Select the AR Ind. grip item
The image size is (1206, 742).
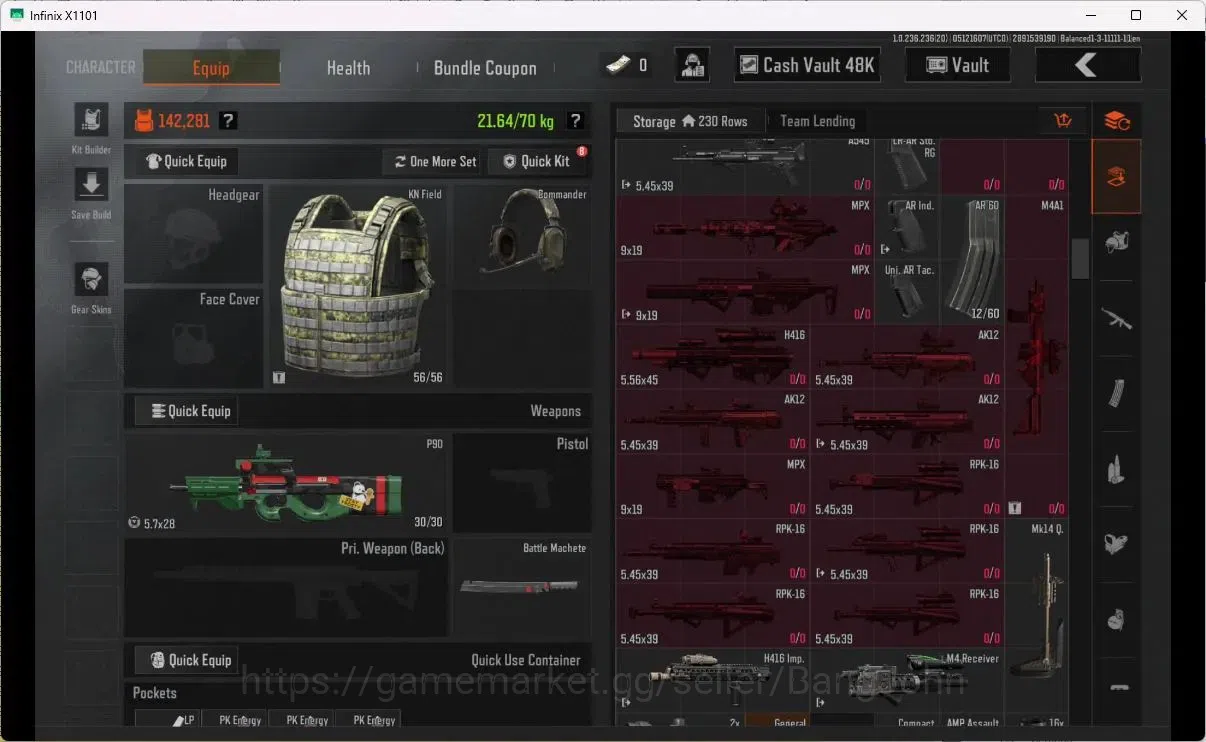908,228
